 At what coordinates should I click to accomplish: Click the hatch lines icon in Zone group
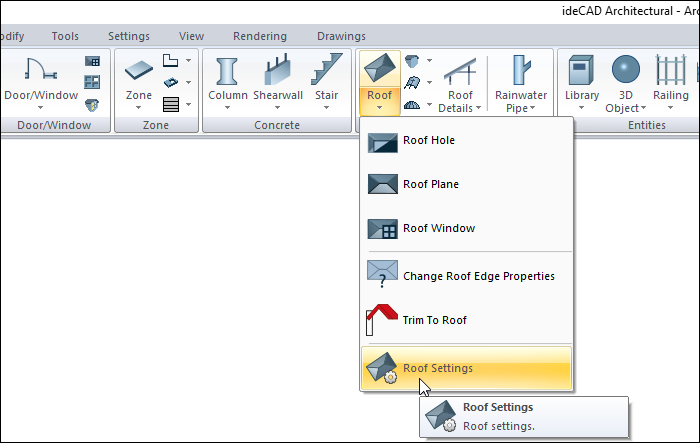point(171,104)
